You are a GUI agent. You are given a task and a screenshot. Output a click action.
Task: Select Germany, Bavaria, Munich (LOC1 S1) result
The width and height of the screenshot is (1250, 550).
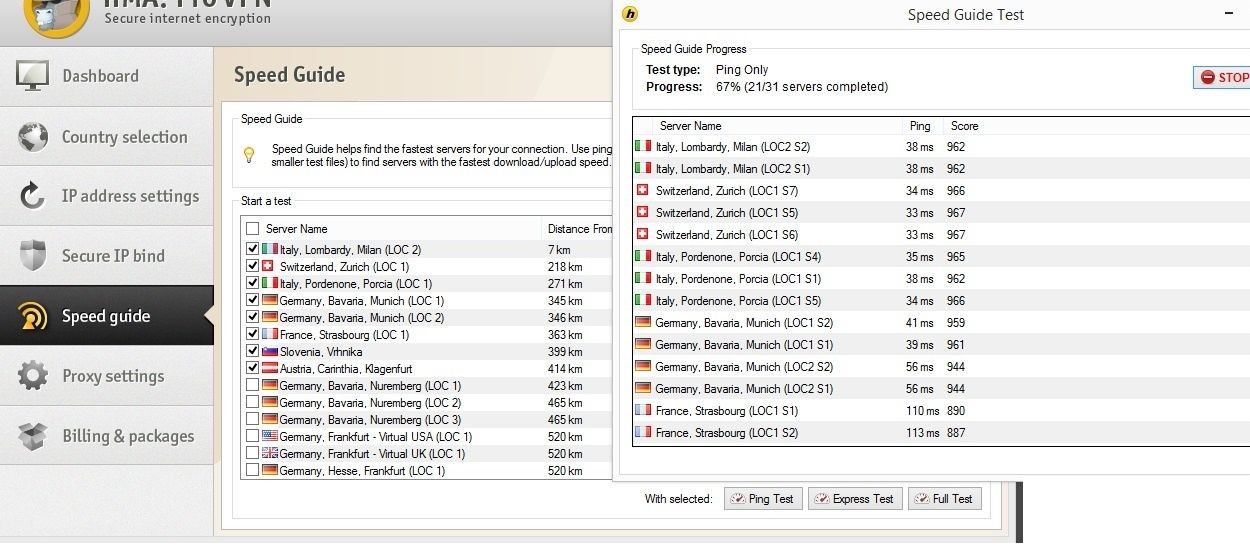(x=941, y=344)
